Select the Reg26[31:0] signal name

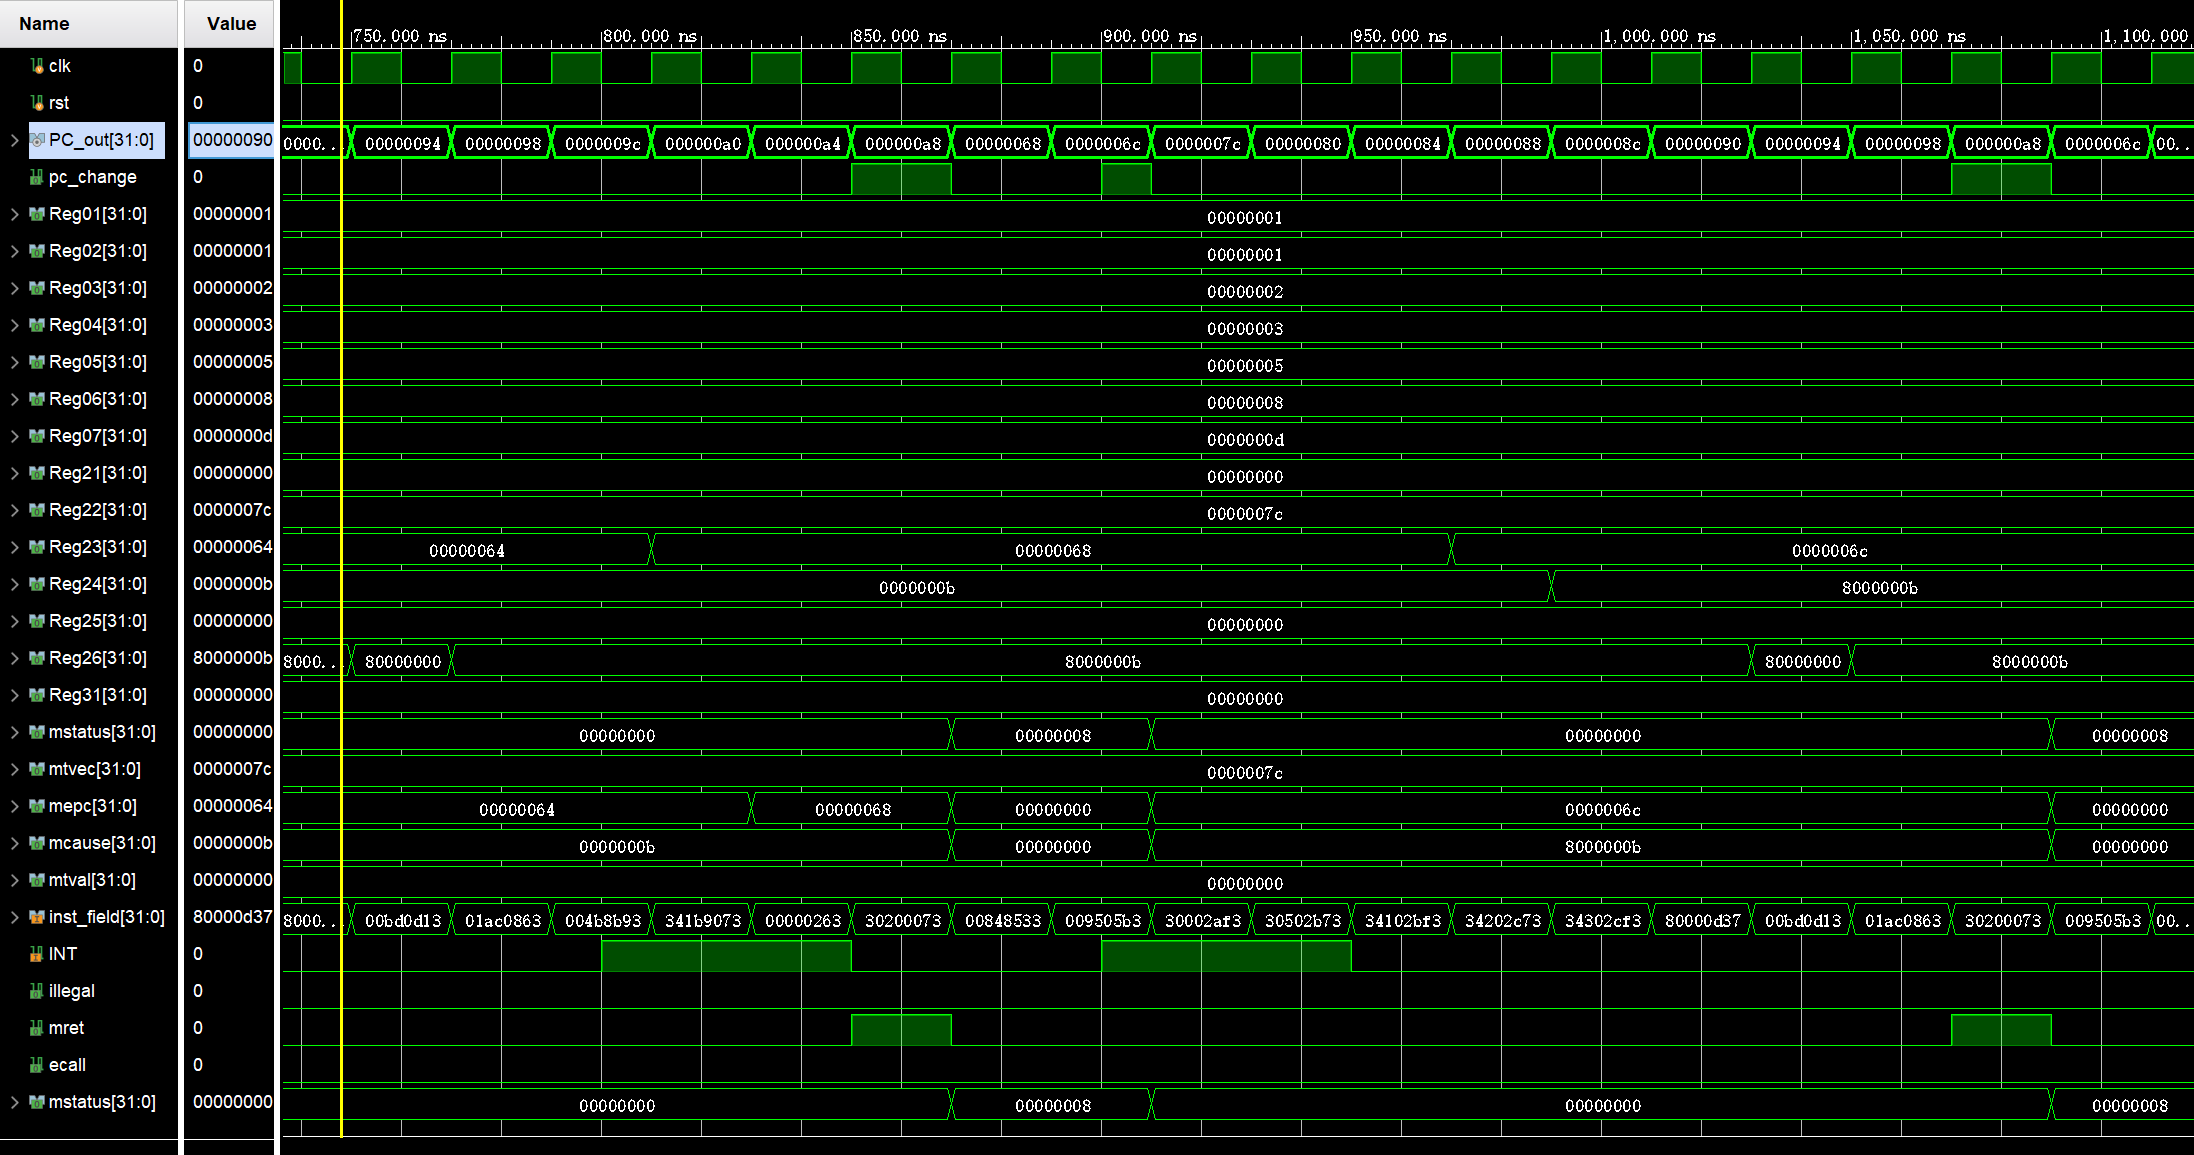coord(97,658)
